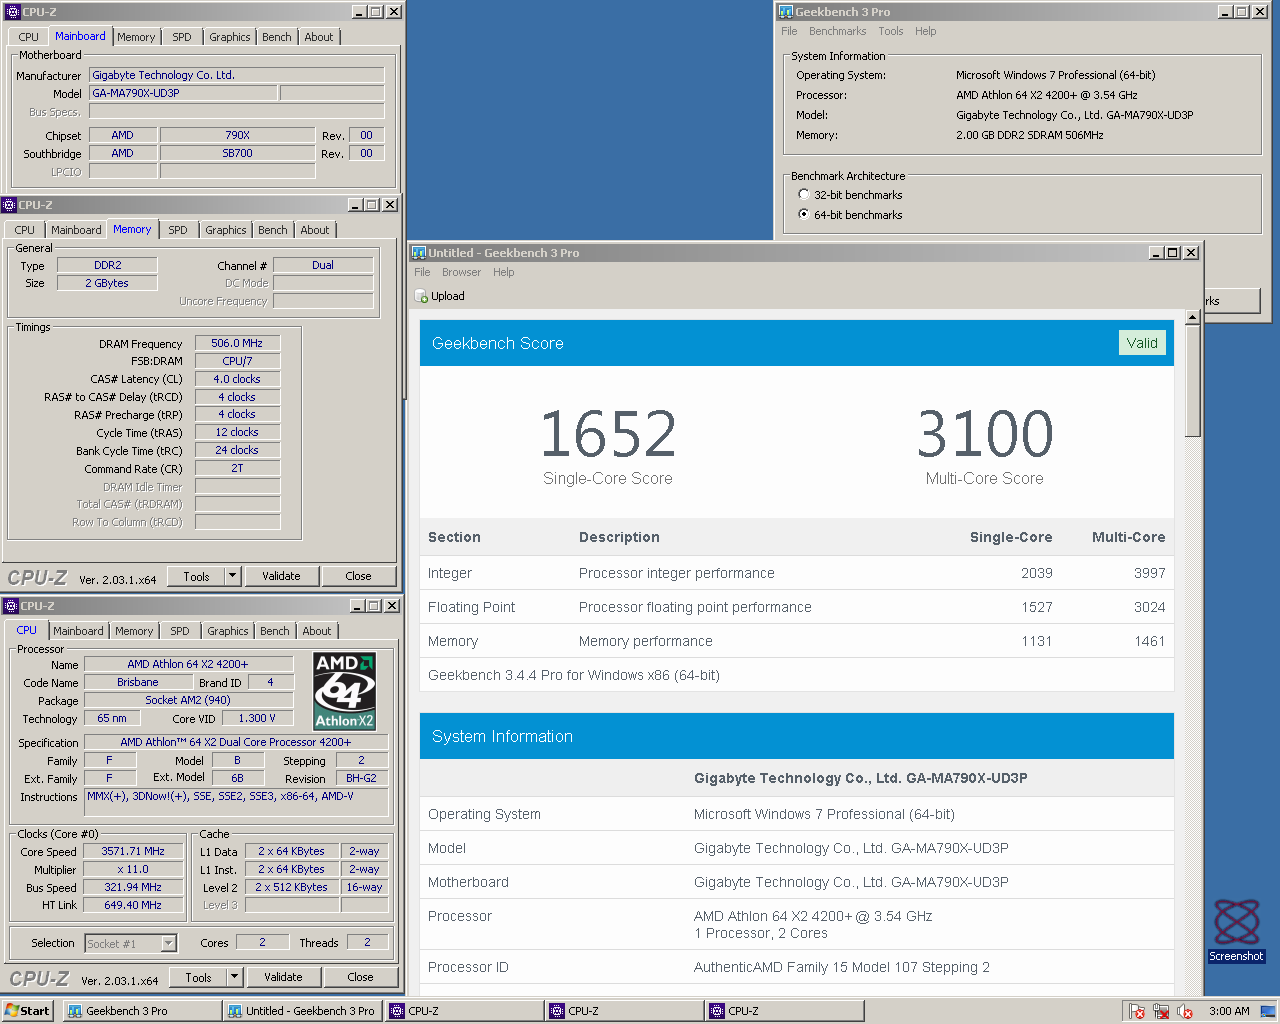
Task: Click Close in the CPU-Z Memory window
Action: [358, 576]
